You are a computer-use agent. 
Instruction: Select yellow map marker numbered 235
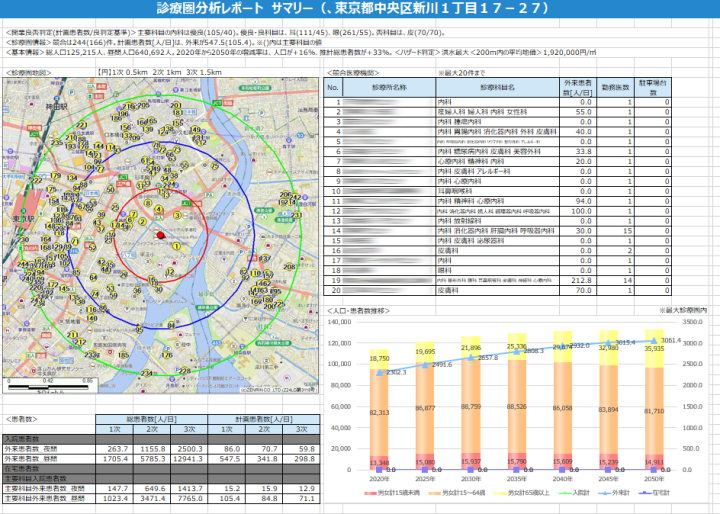click(57, 143)
